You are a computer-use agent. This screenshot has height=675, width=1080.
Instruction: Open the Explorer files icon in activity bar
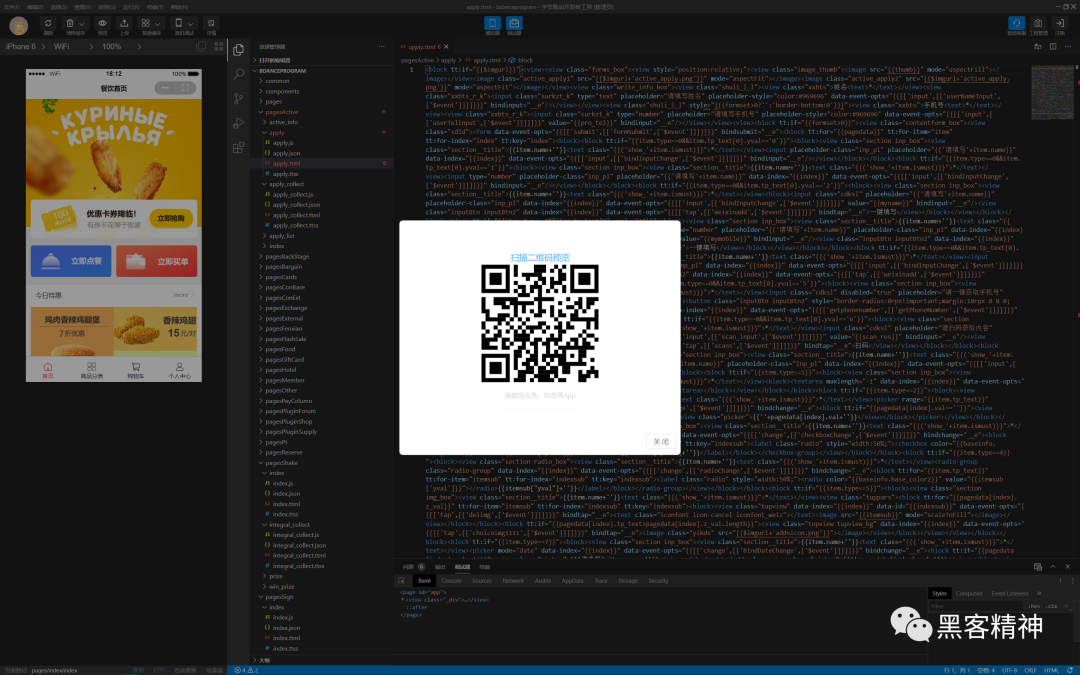238,50
